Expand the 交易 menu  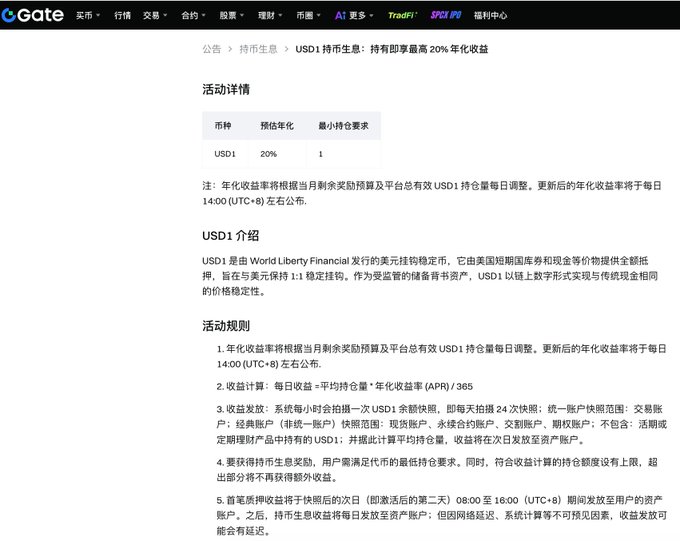[155, 16]
